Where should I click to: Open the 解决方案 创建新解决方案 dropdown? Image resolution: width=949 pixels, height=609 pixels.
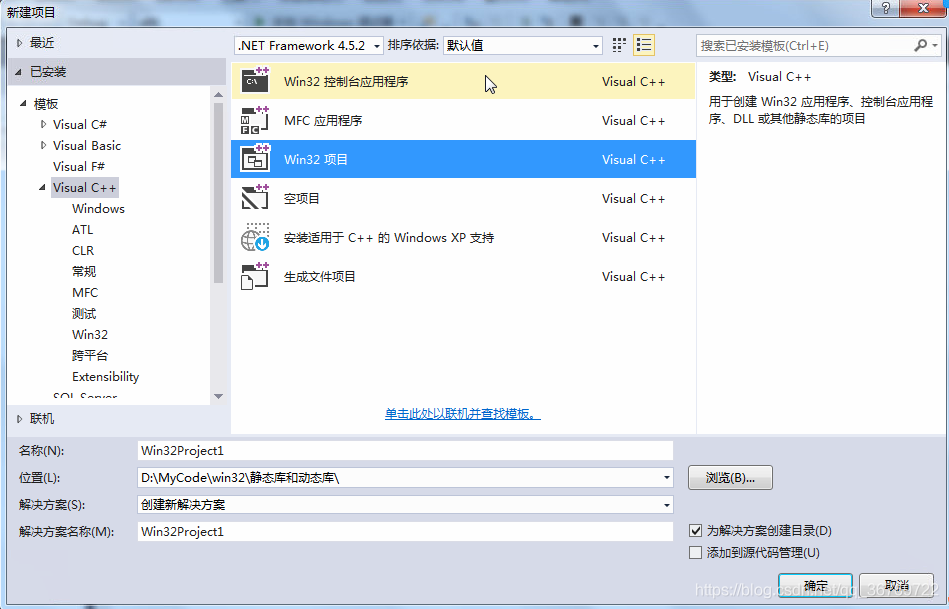coord(666,504)
